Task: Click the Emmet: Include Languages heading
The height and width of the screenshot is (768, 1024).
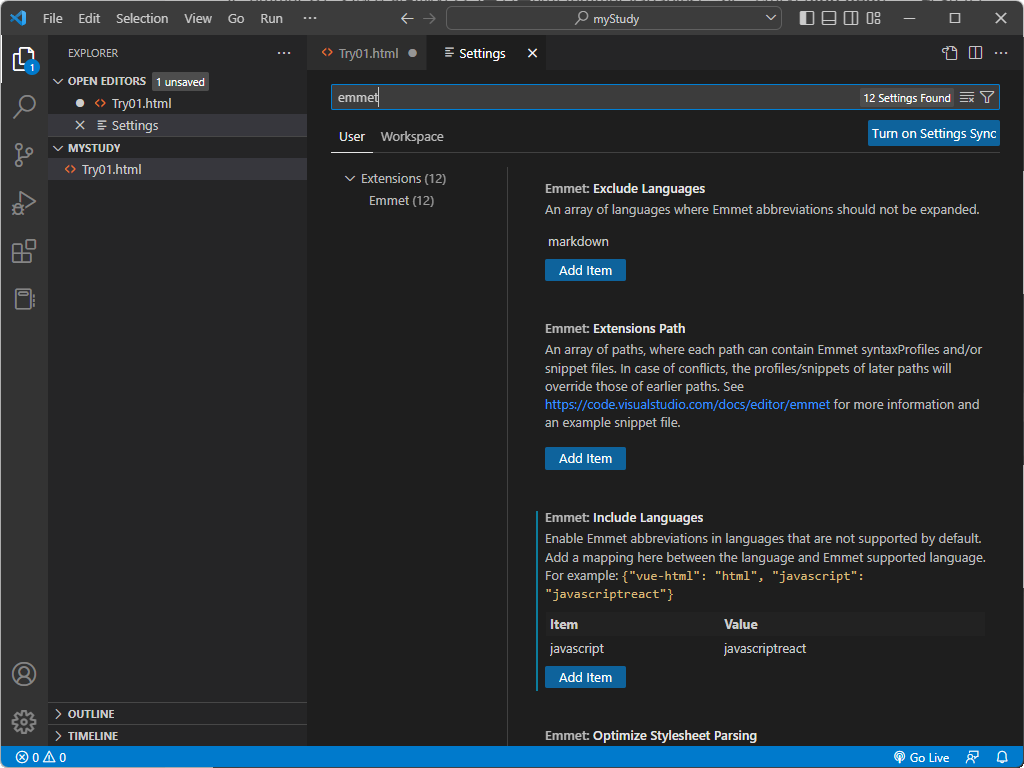Action: click(x=624, y=518)
